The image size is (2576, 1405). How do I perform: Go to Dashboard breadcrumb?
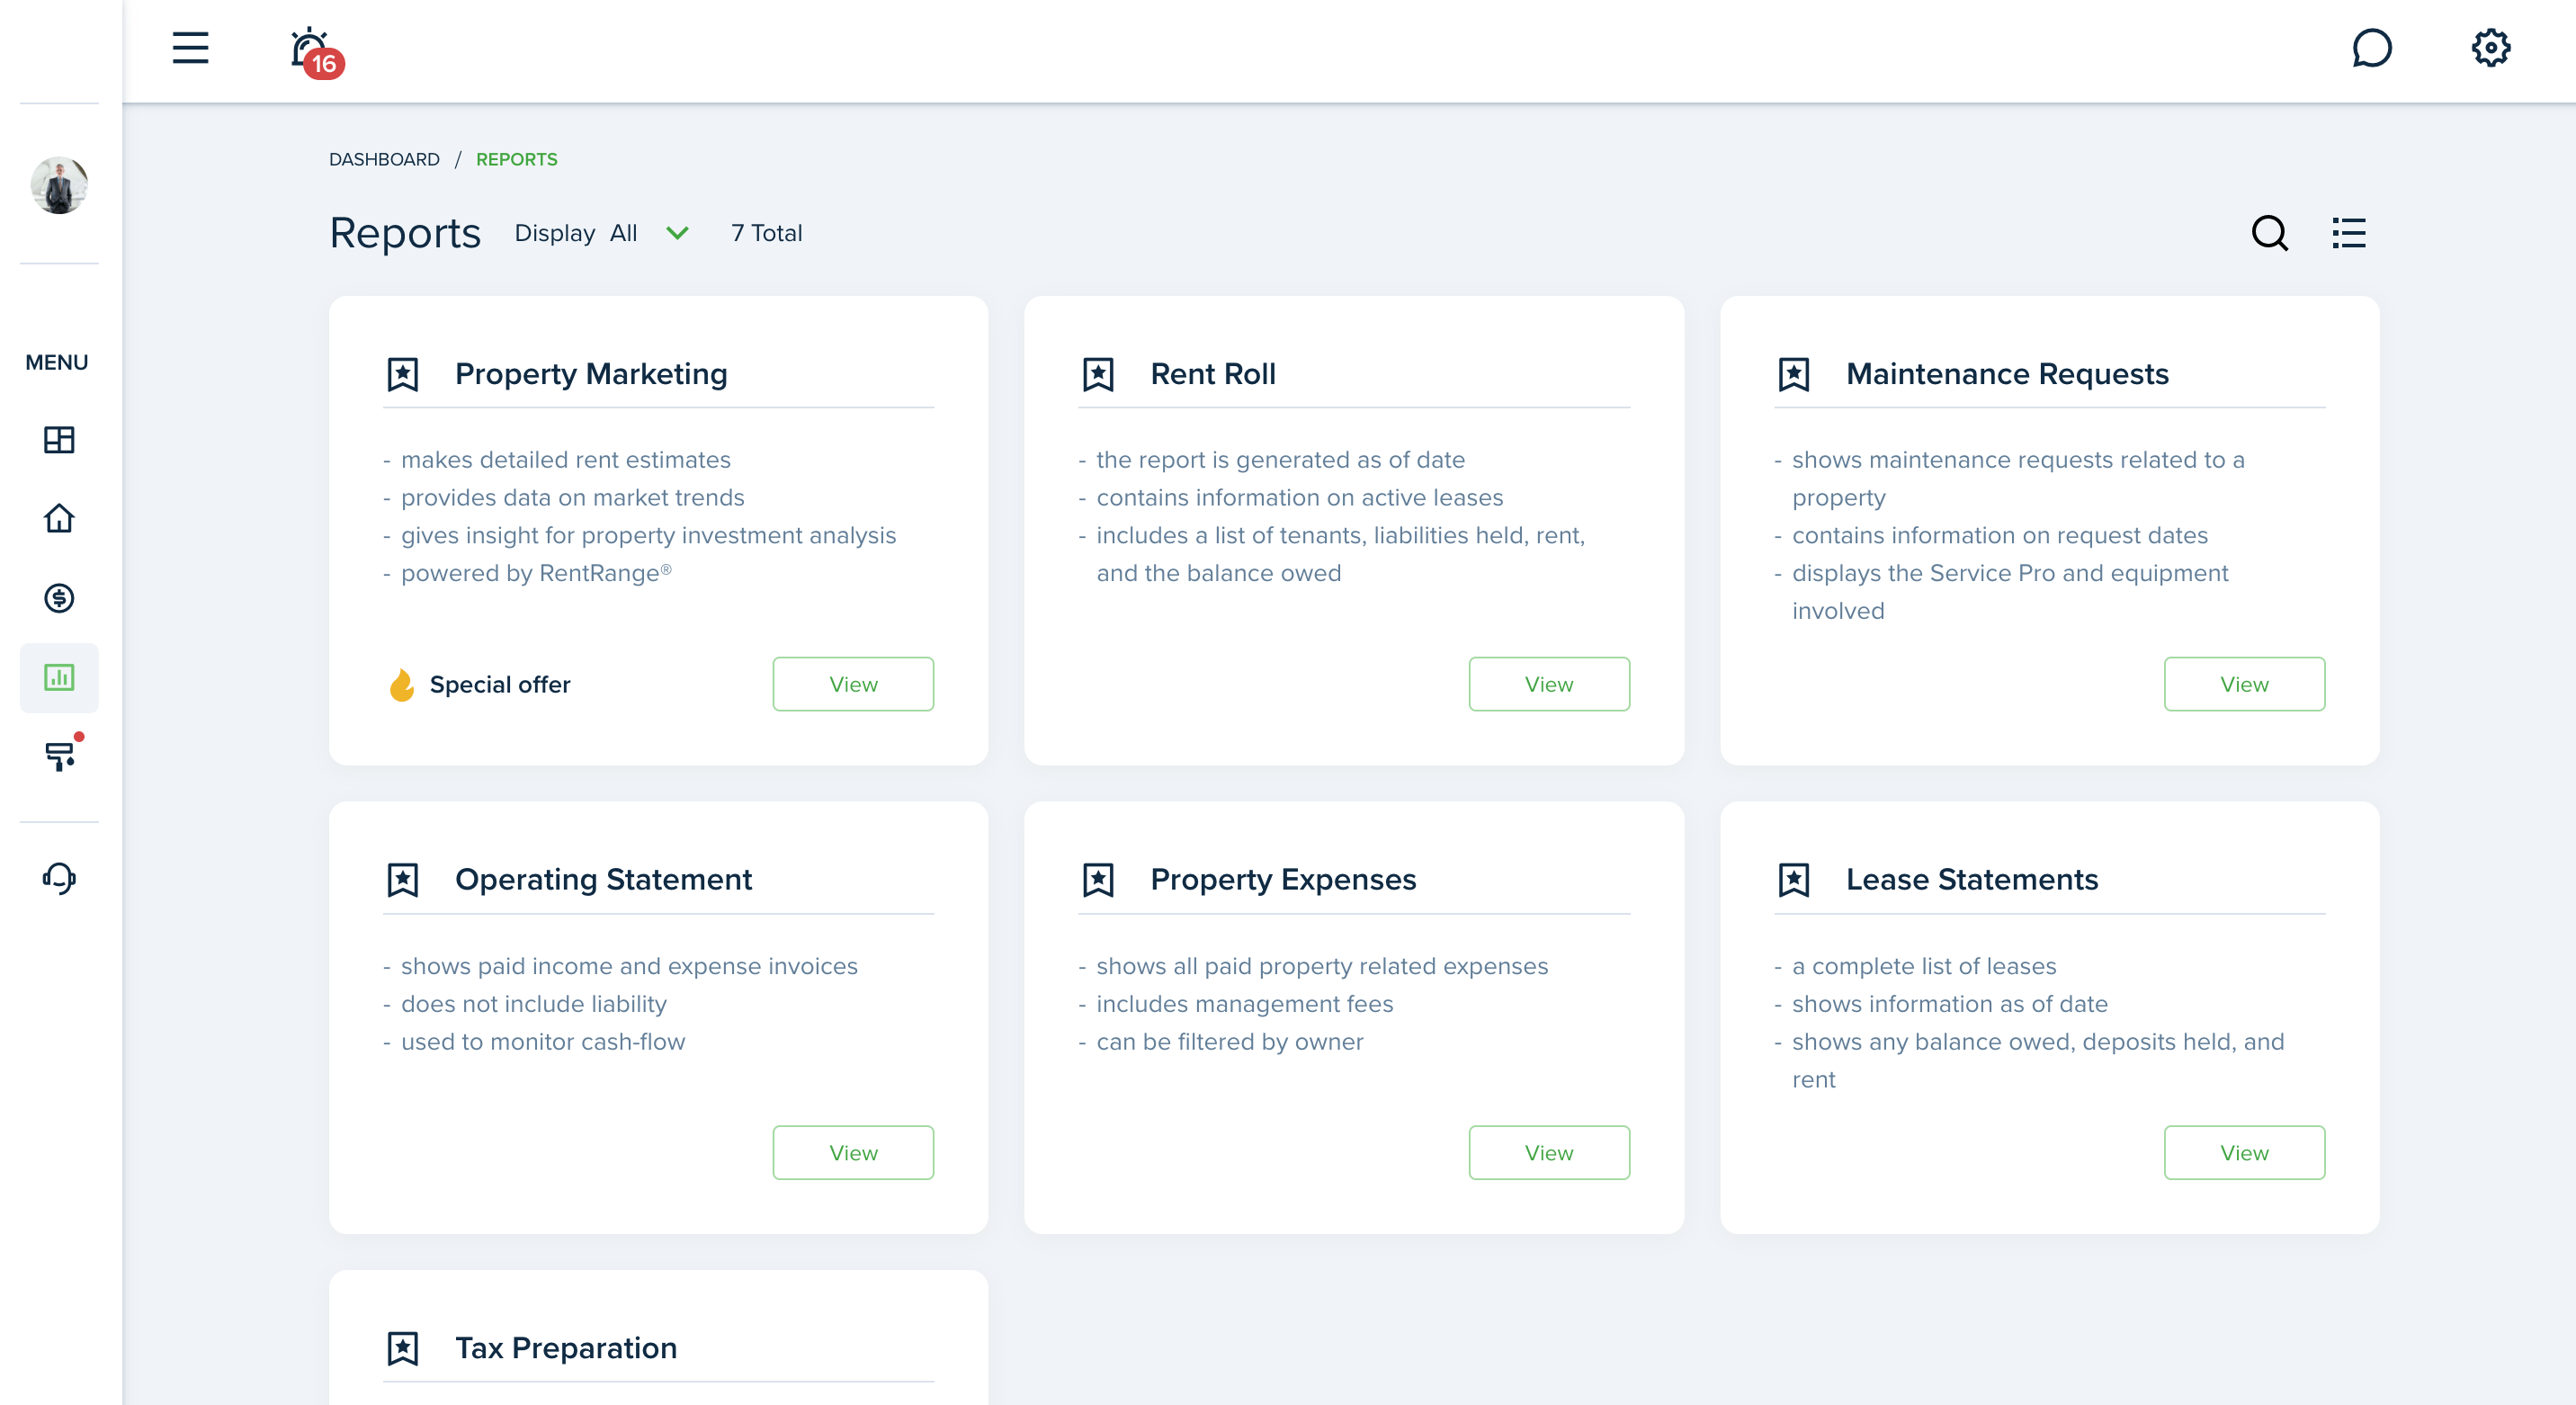coord(384,160)
